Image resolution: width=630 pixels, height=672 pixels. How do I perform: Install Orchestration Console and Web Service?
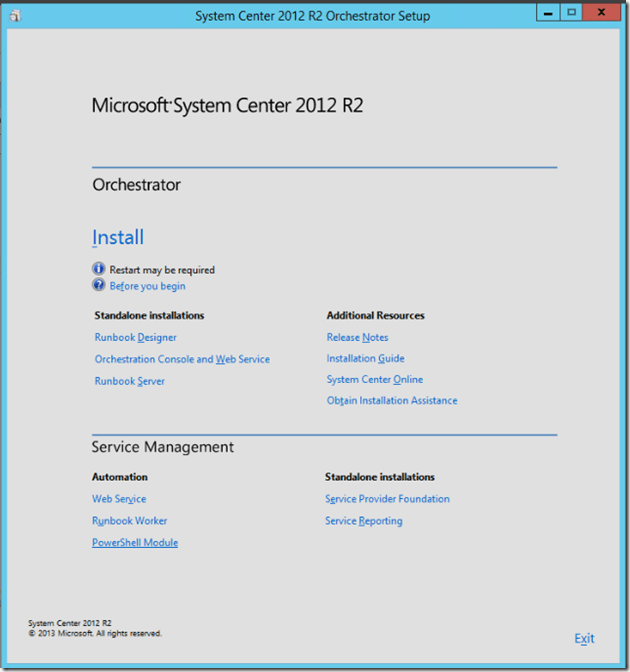182,359
